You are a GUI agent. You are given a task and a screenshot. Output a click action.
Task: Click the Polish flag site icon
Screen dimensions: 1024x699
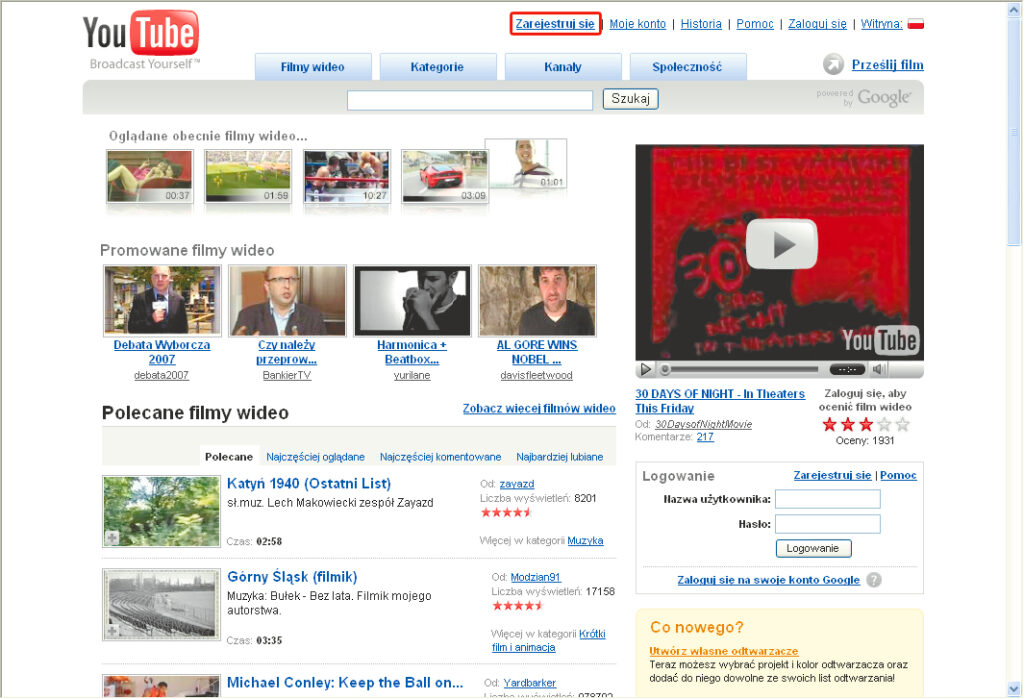[x=915, y=24]
